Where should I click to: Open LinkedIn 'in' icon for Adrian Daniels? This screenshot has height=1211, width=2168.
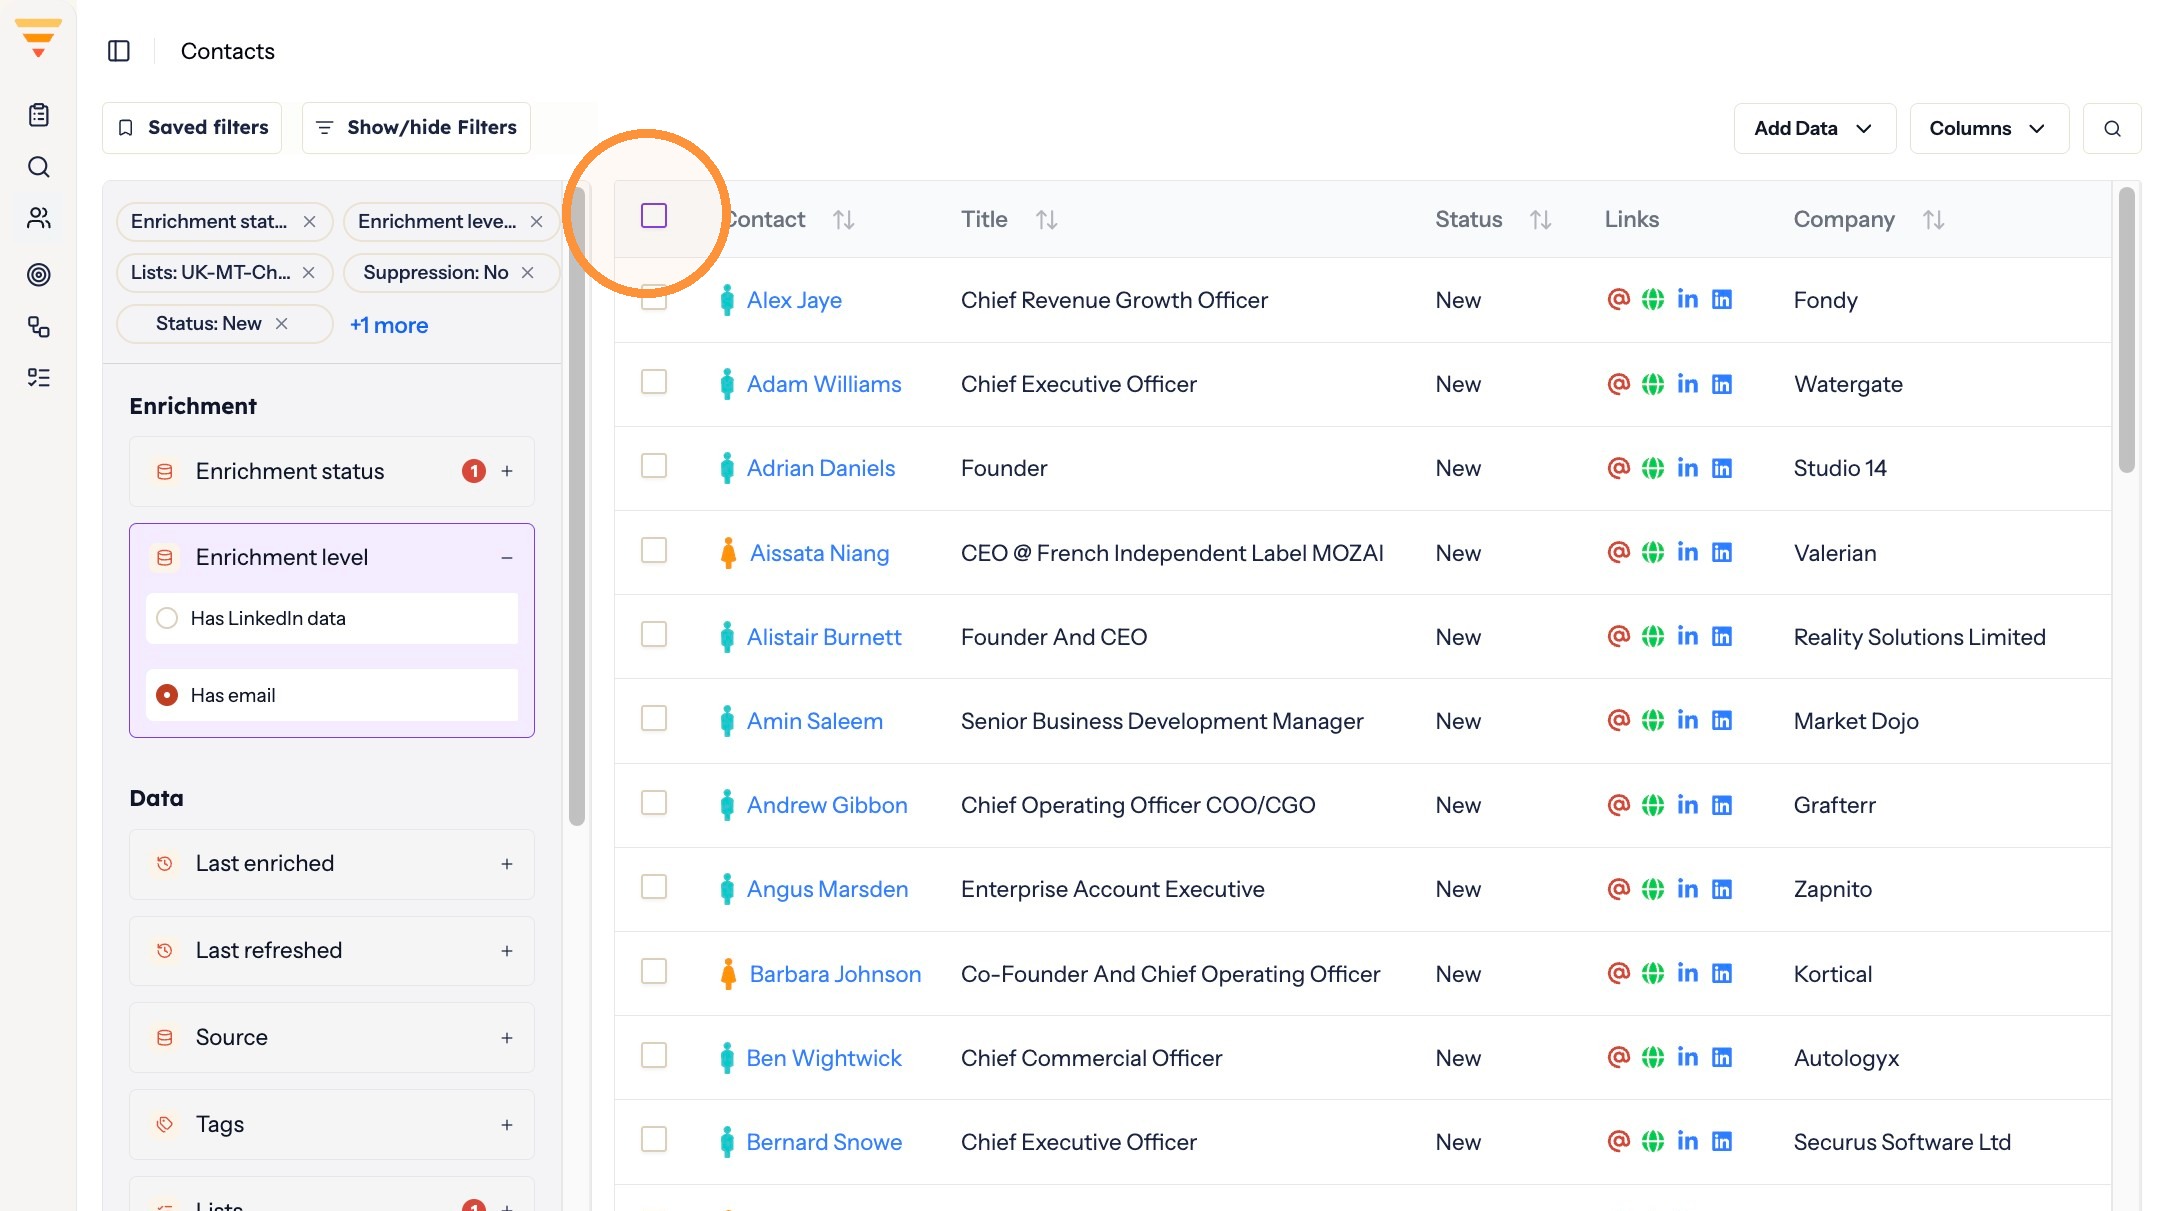click(1687, 467)
